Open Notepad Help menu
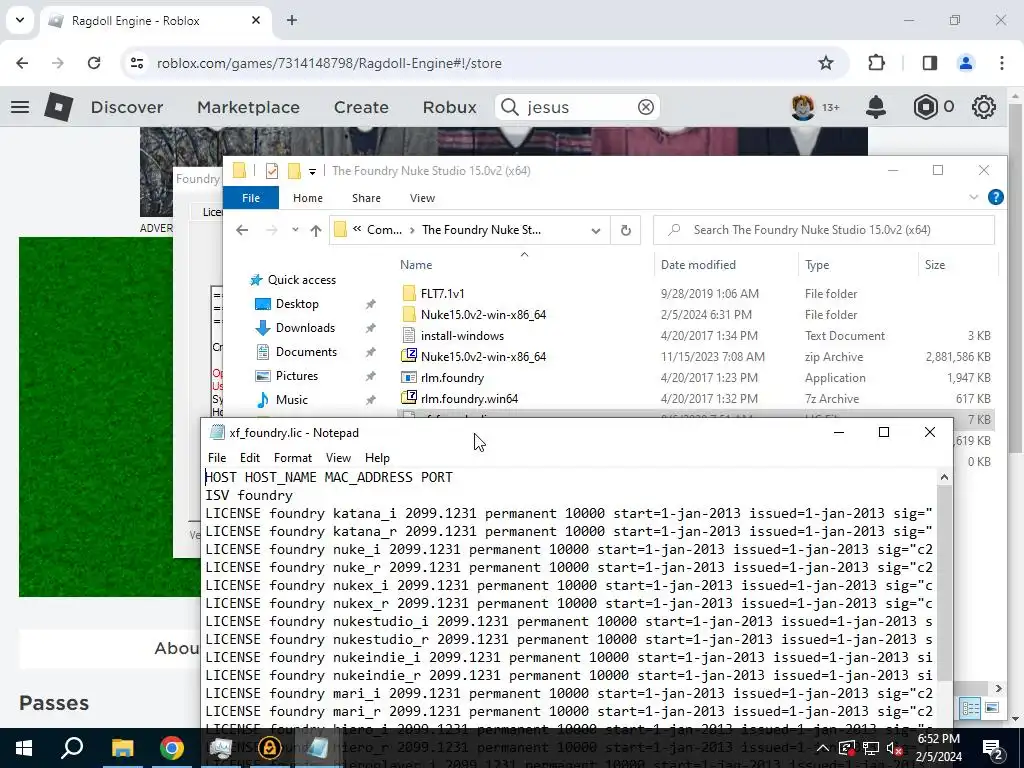The image size is (1024, 768). tap(377, 458)
